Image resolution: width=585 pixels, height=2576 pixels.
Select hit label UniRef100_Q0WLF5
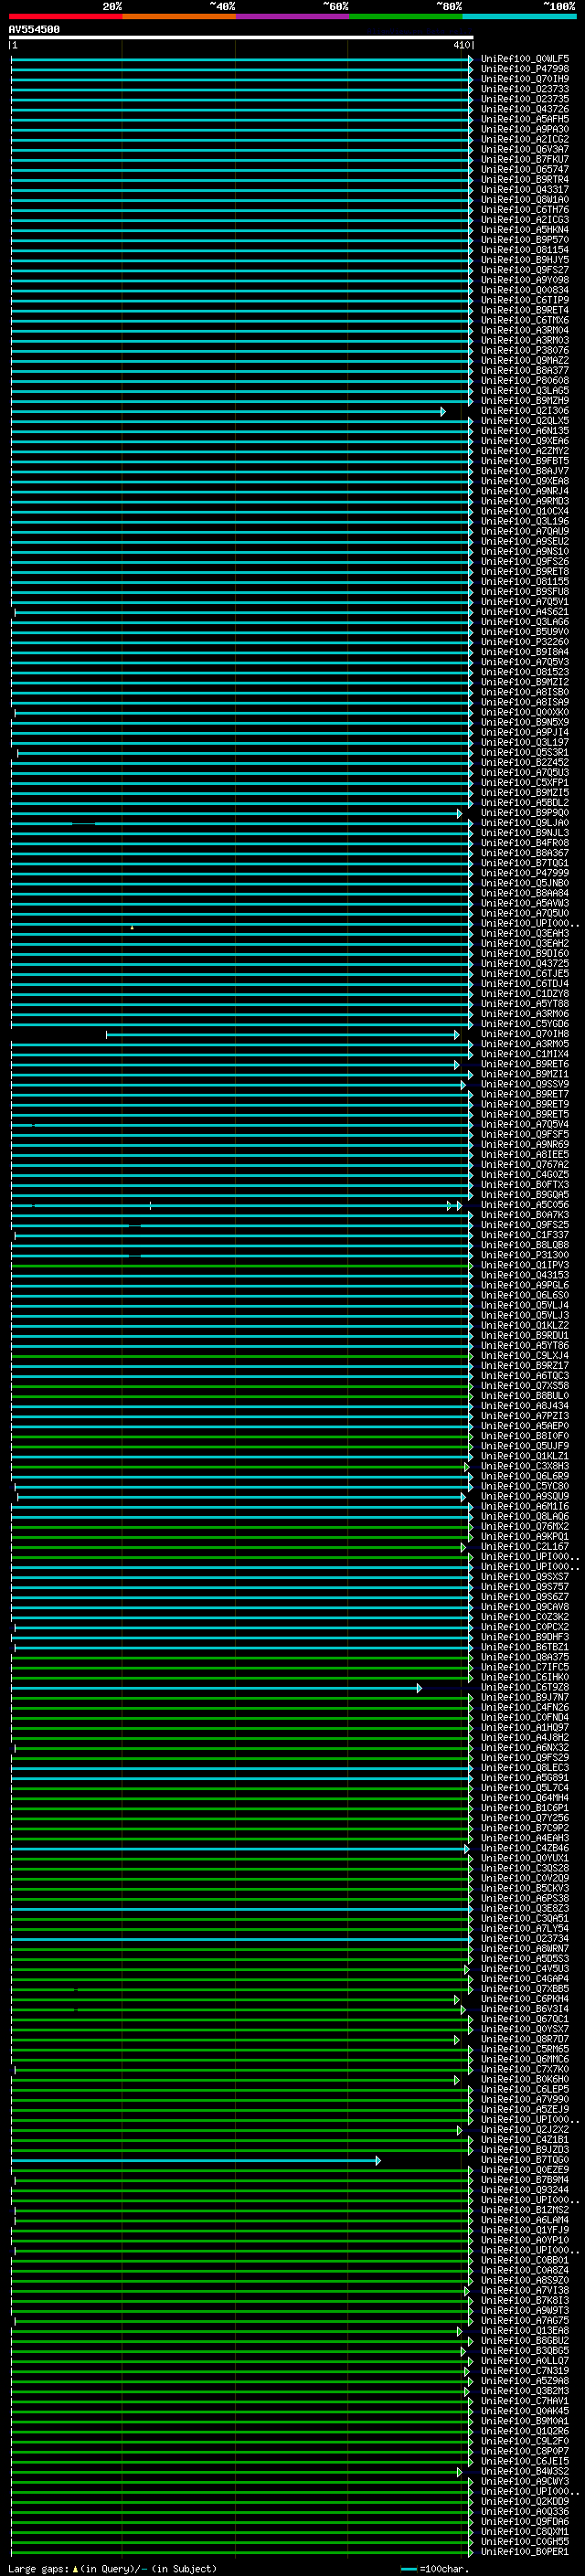(x=524, y=59)
